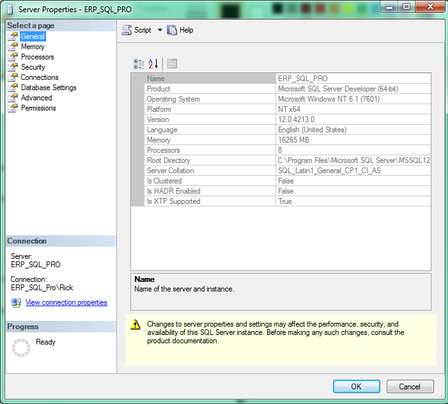
Task: Select the Version property label
Action: tap(158, 119)
